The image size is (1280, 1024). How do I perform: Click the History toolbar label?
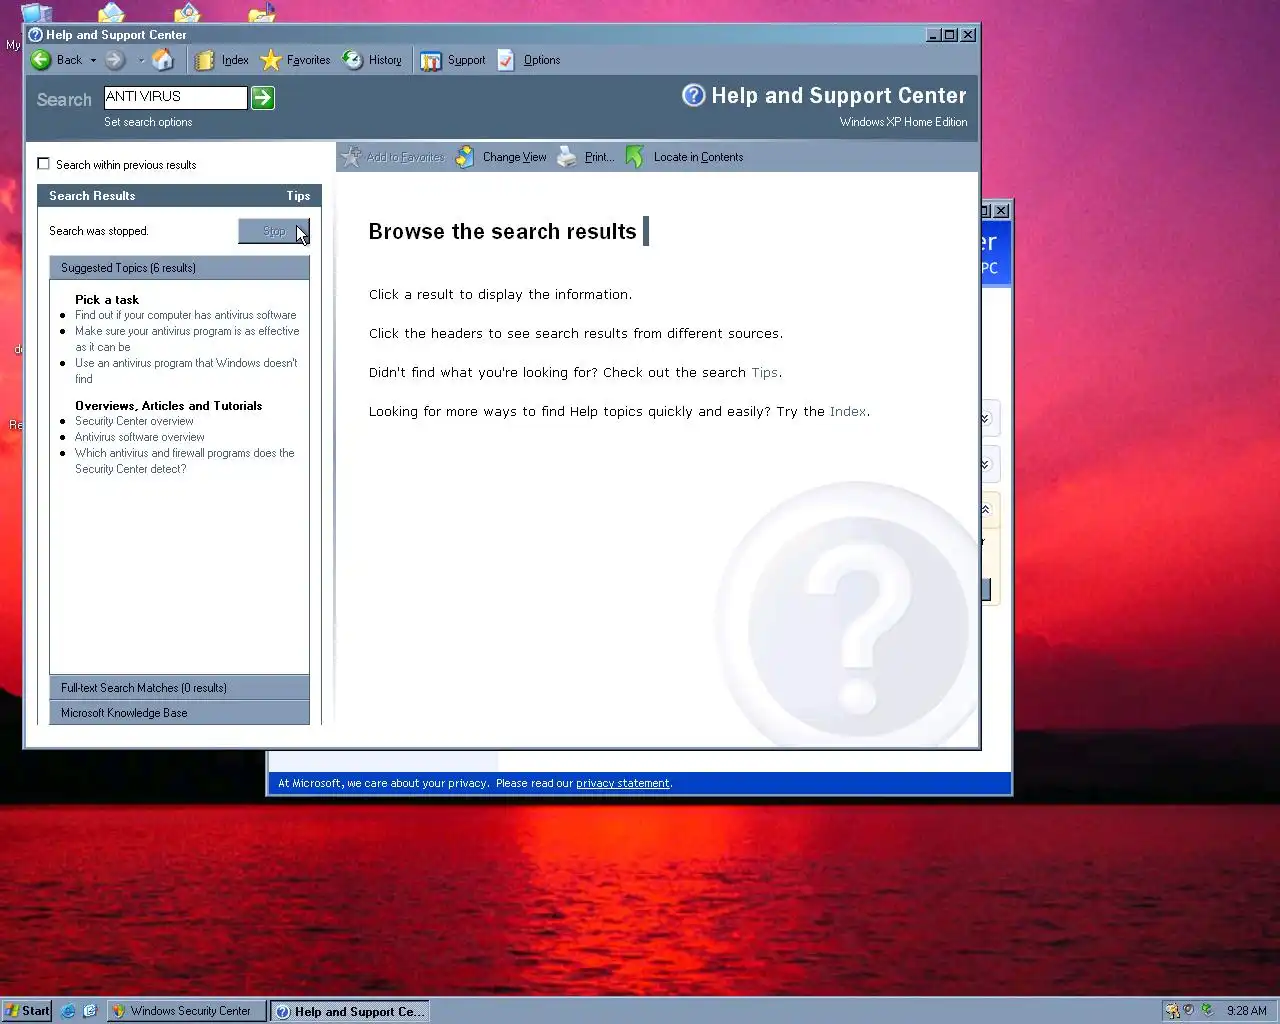385,60
